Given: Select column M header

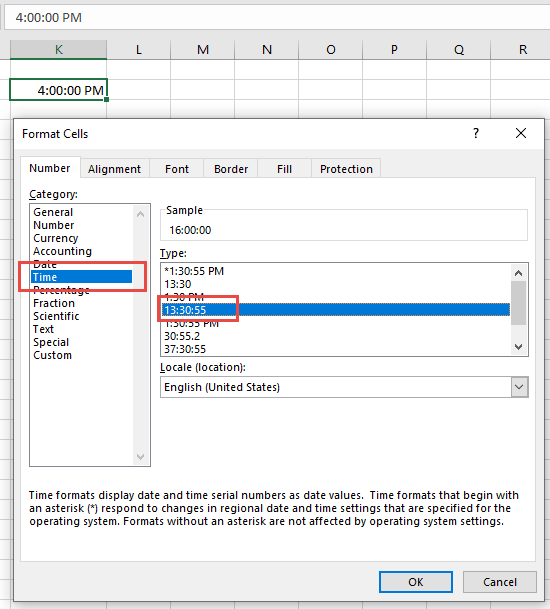Looking at the screenshot, I should pos(203,49).
